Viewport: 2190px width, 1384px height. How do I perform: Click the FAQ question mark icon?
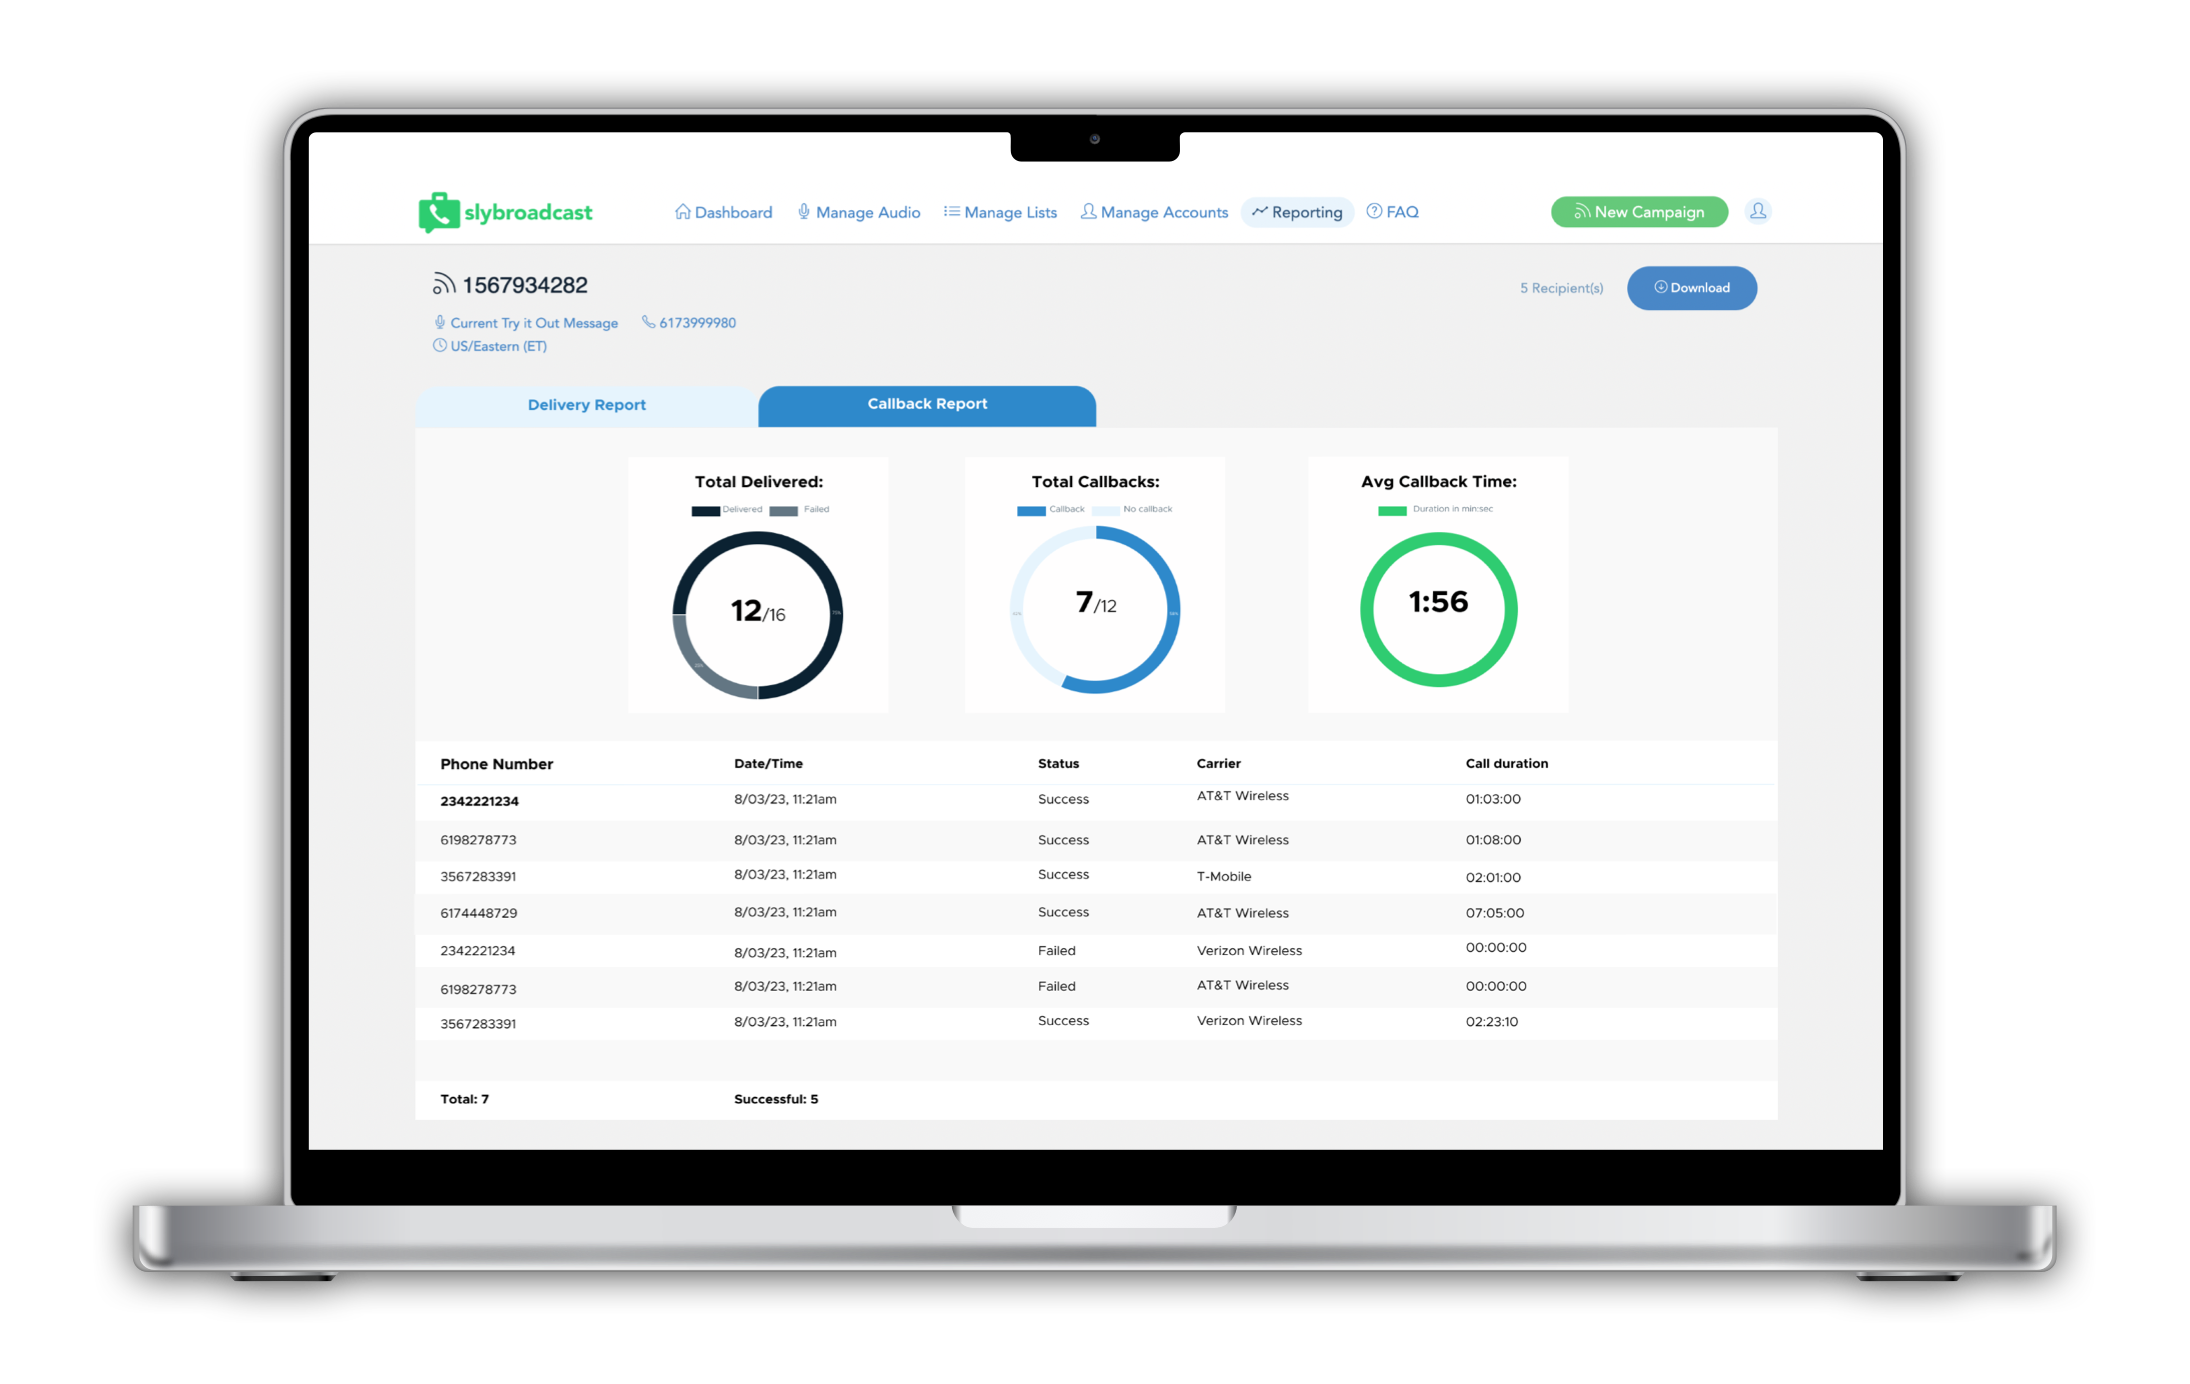1377,209
